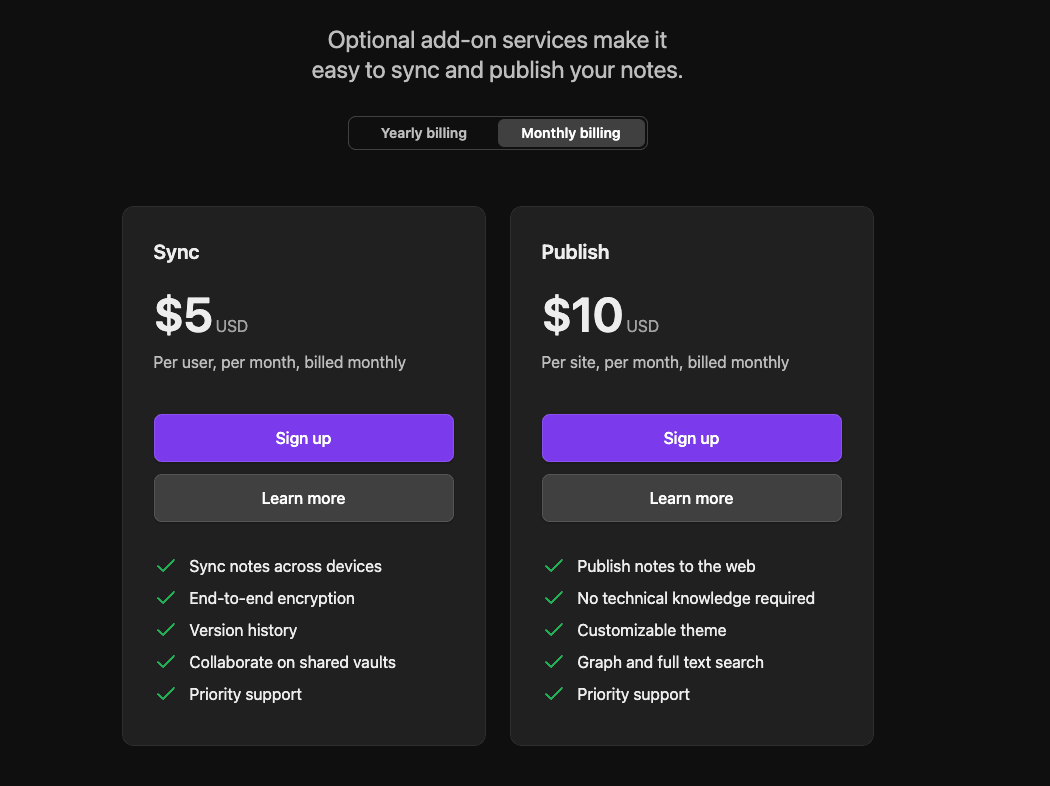This screenshot has width=1050, height=786.
Task: Click checkmark beside Graph and full text search
Action: (554, 662)
